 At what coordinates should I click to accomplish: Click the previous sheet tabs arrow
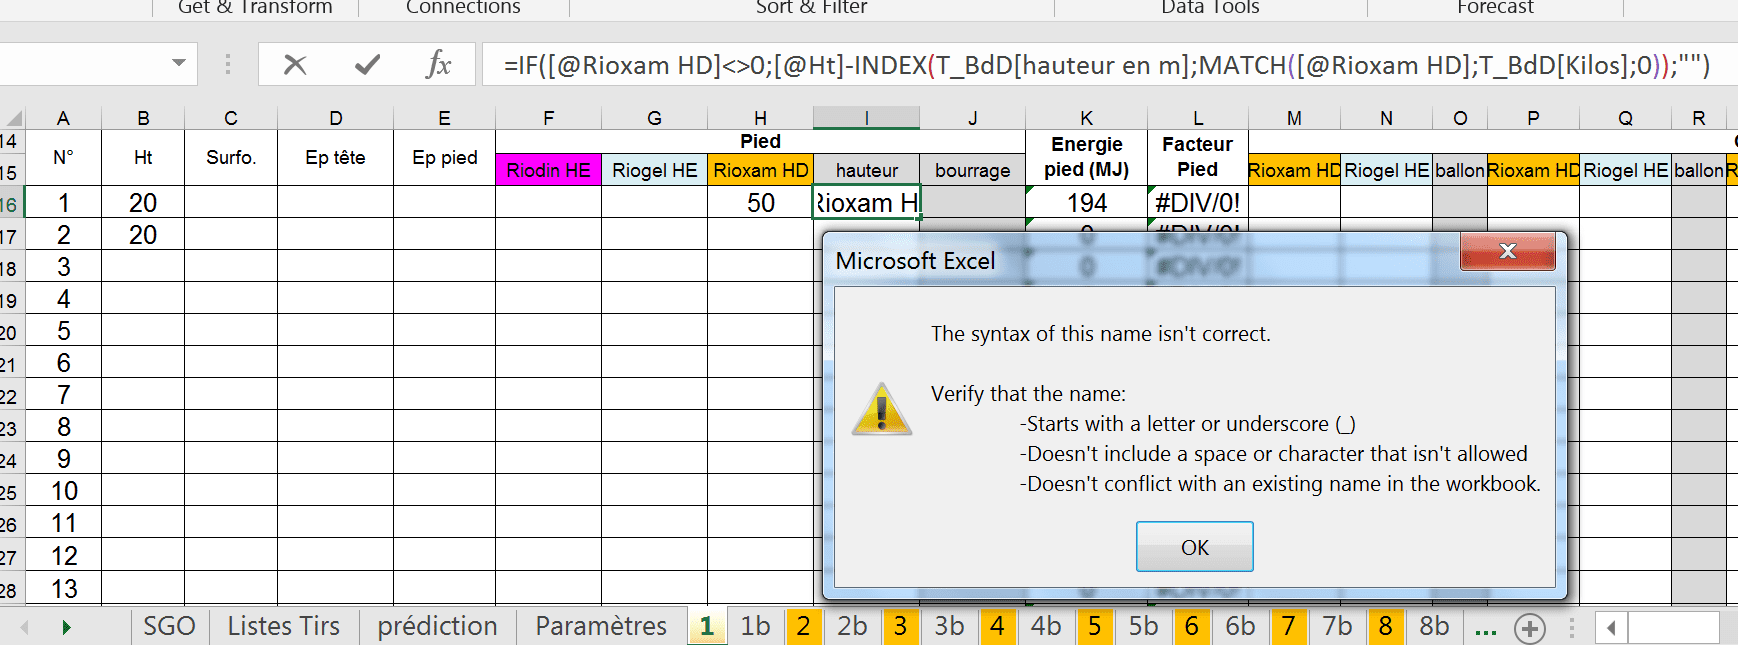click(x=24, y=628)
